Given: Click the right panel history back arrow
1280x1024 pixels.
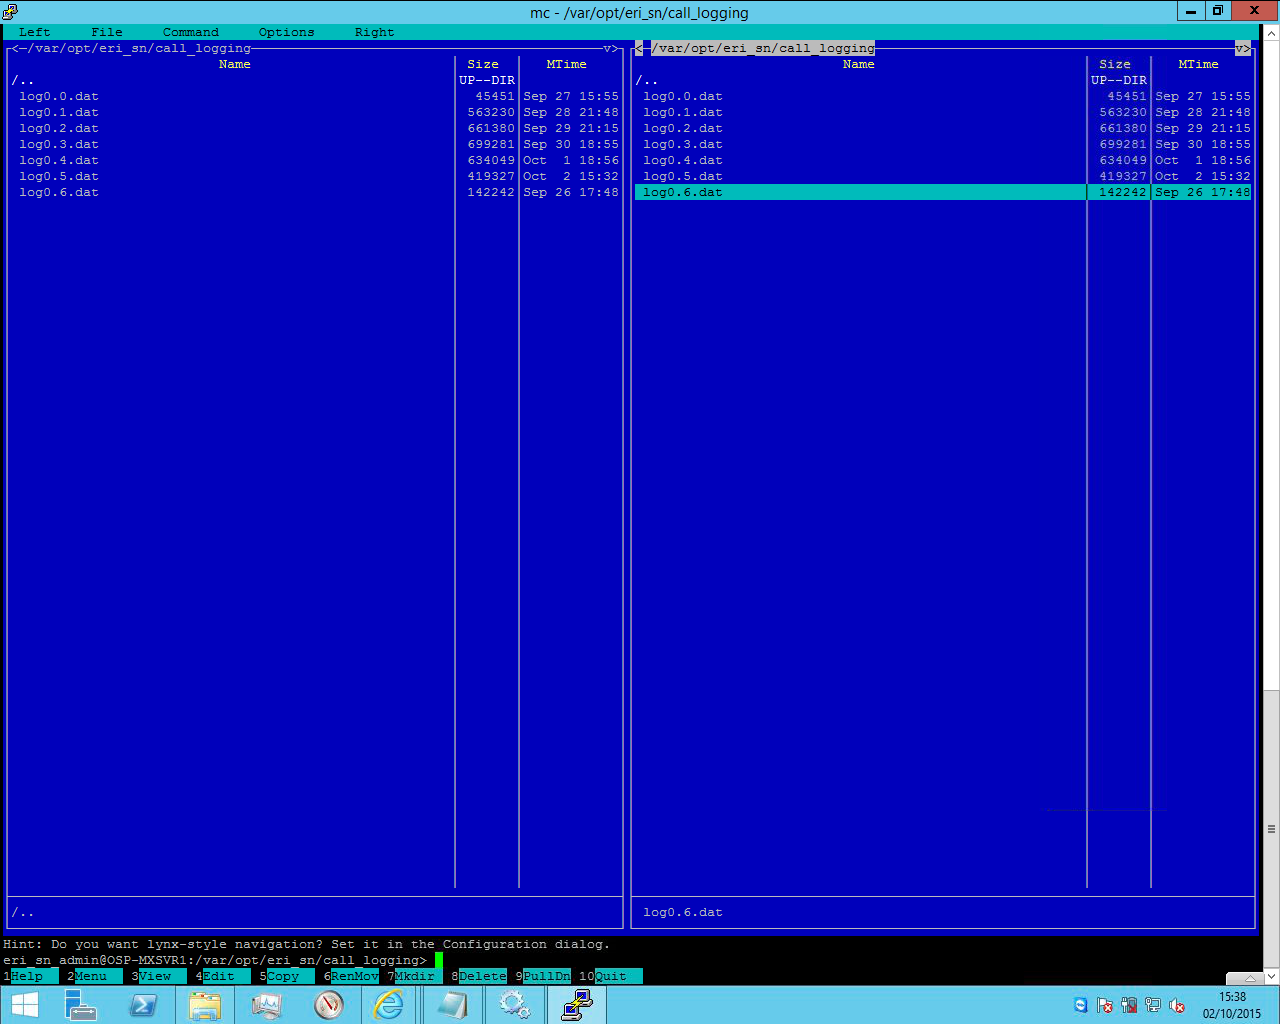Looking at the screenshot, I should (x=639, y=48).
